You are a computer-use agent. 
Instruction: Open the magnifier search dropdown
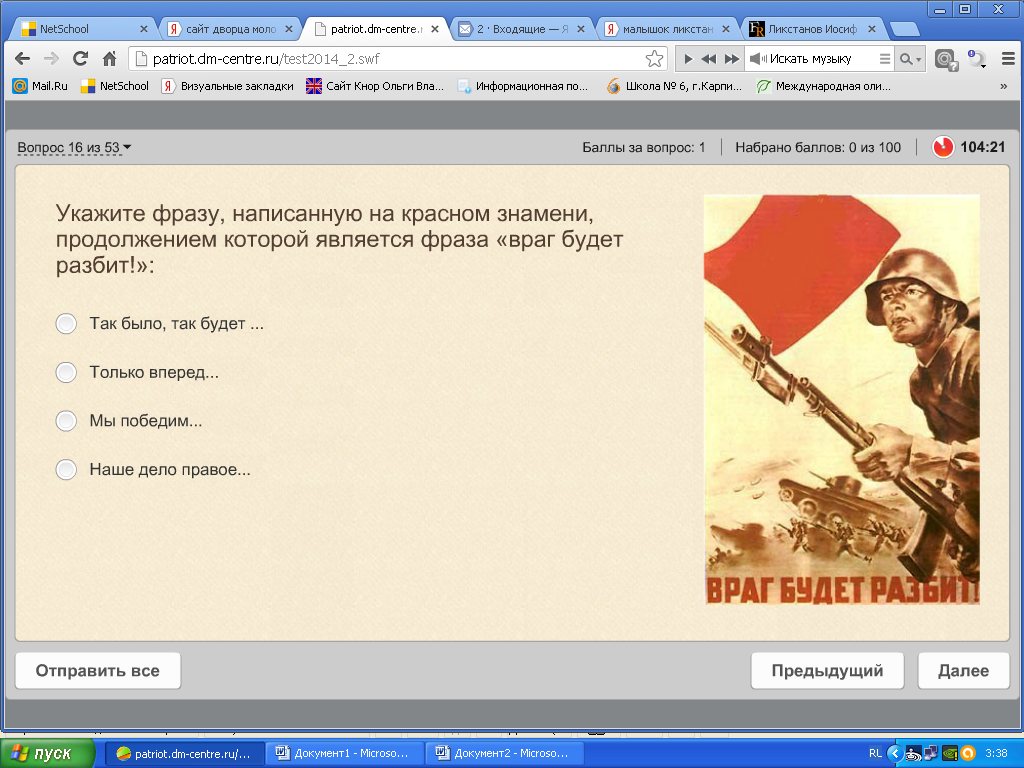[x=910, y=59]
